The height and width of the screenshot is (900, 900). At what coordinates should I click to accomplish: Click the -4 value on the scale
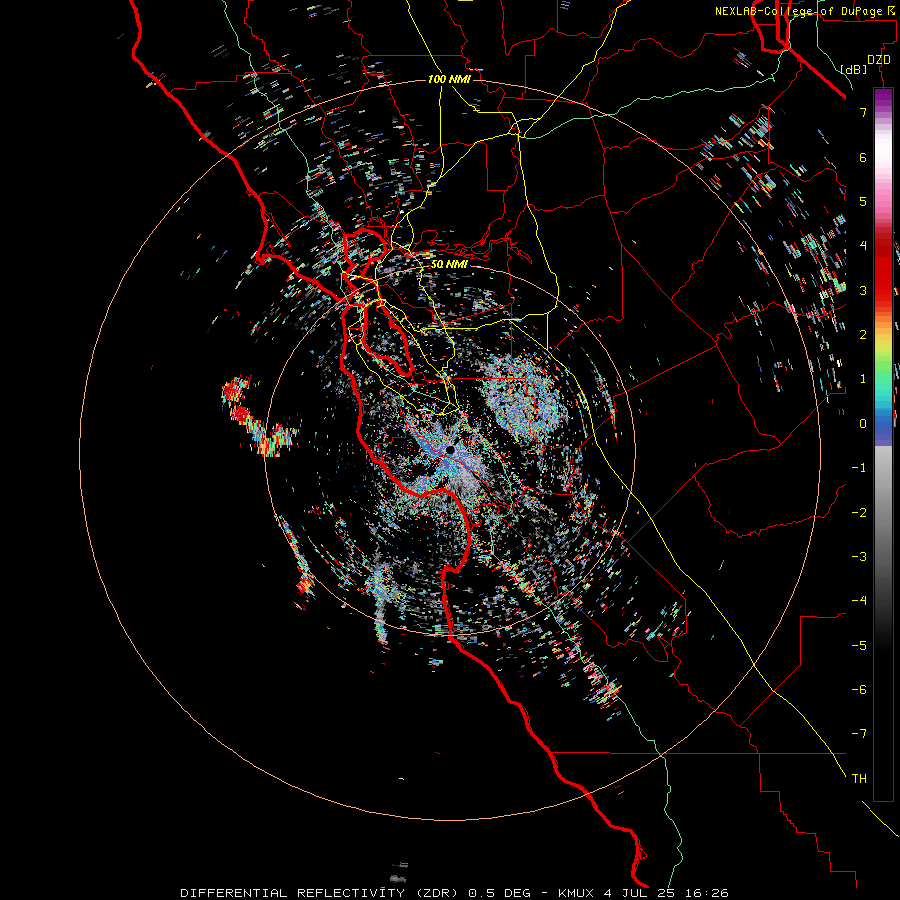point(859,601)
